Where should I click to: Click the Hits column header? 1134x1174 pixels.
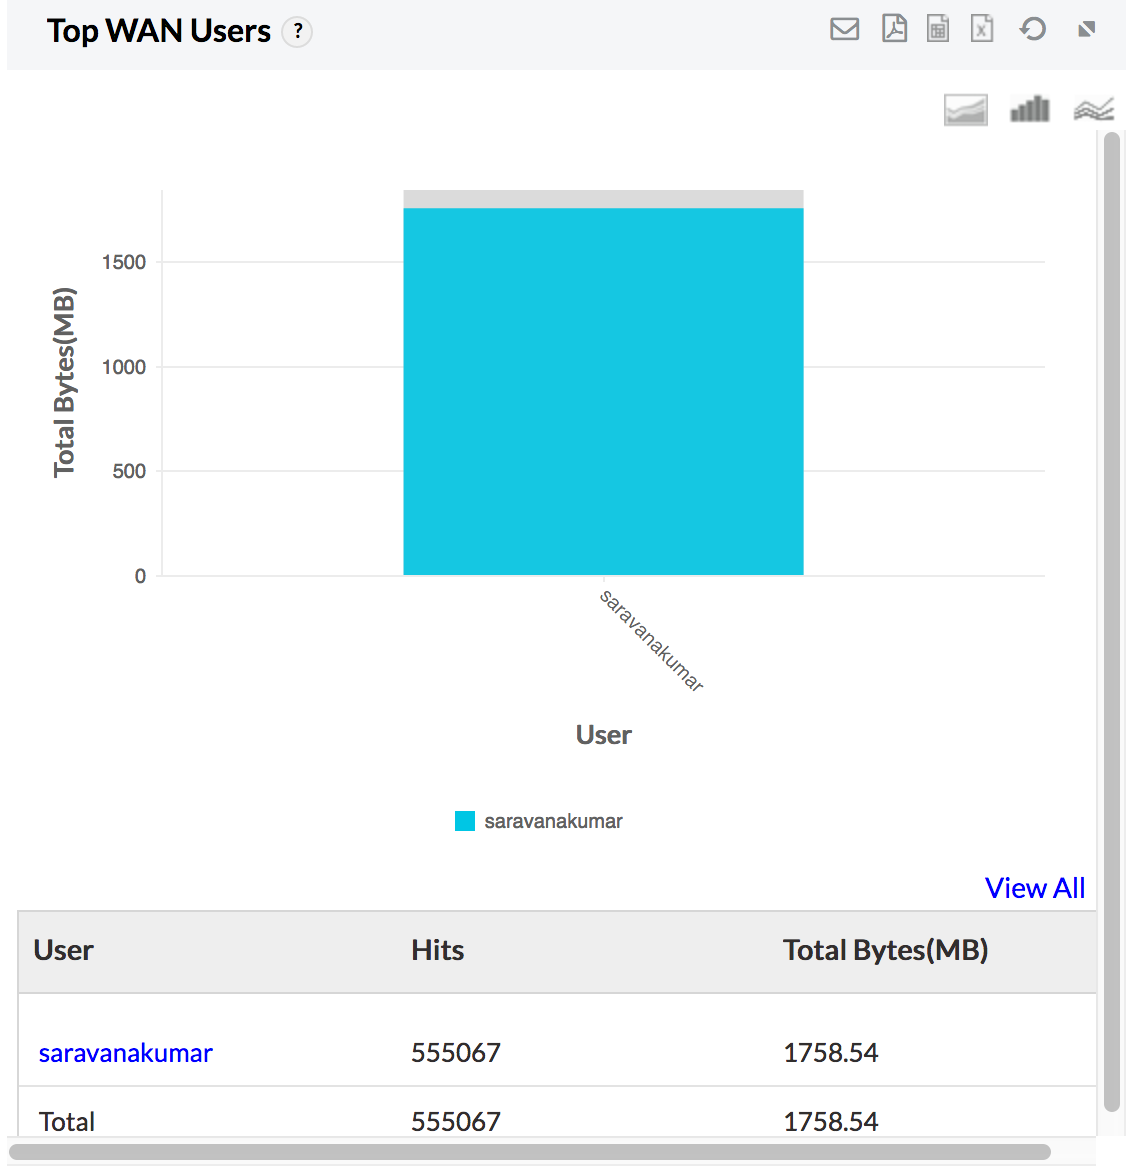pos(437,950)
